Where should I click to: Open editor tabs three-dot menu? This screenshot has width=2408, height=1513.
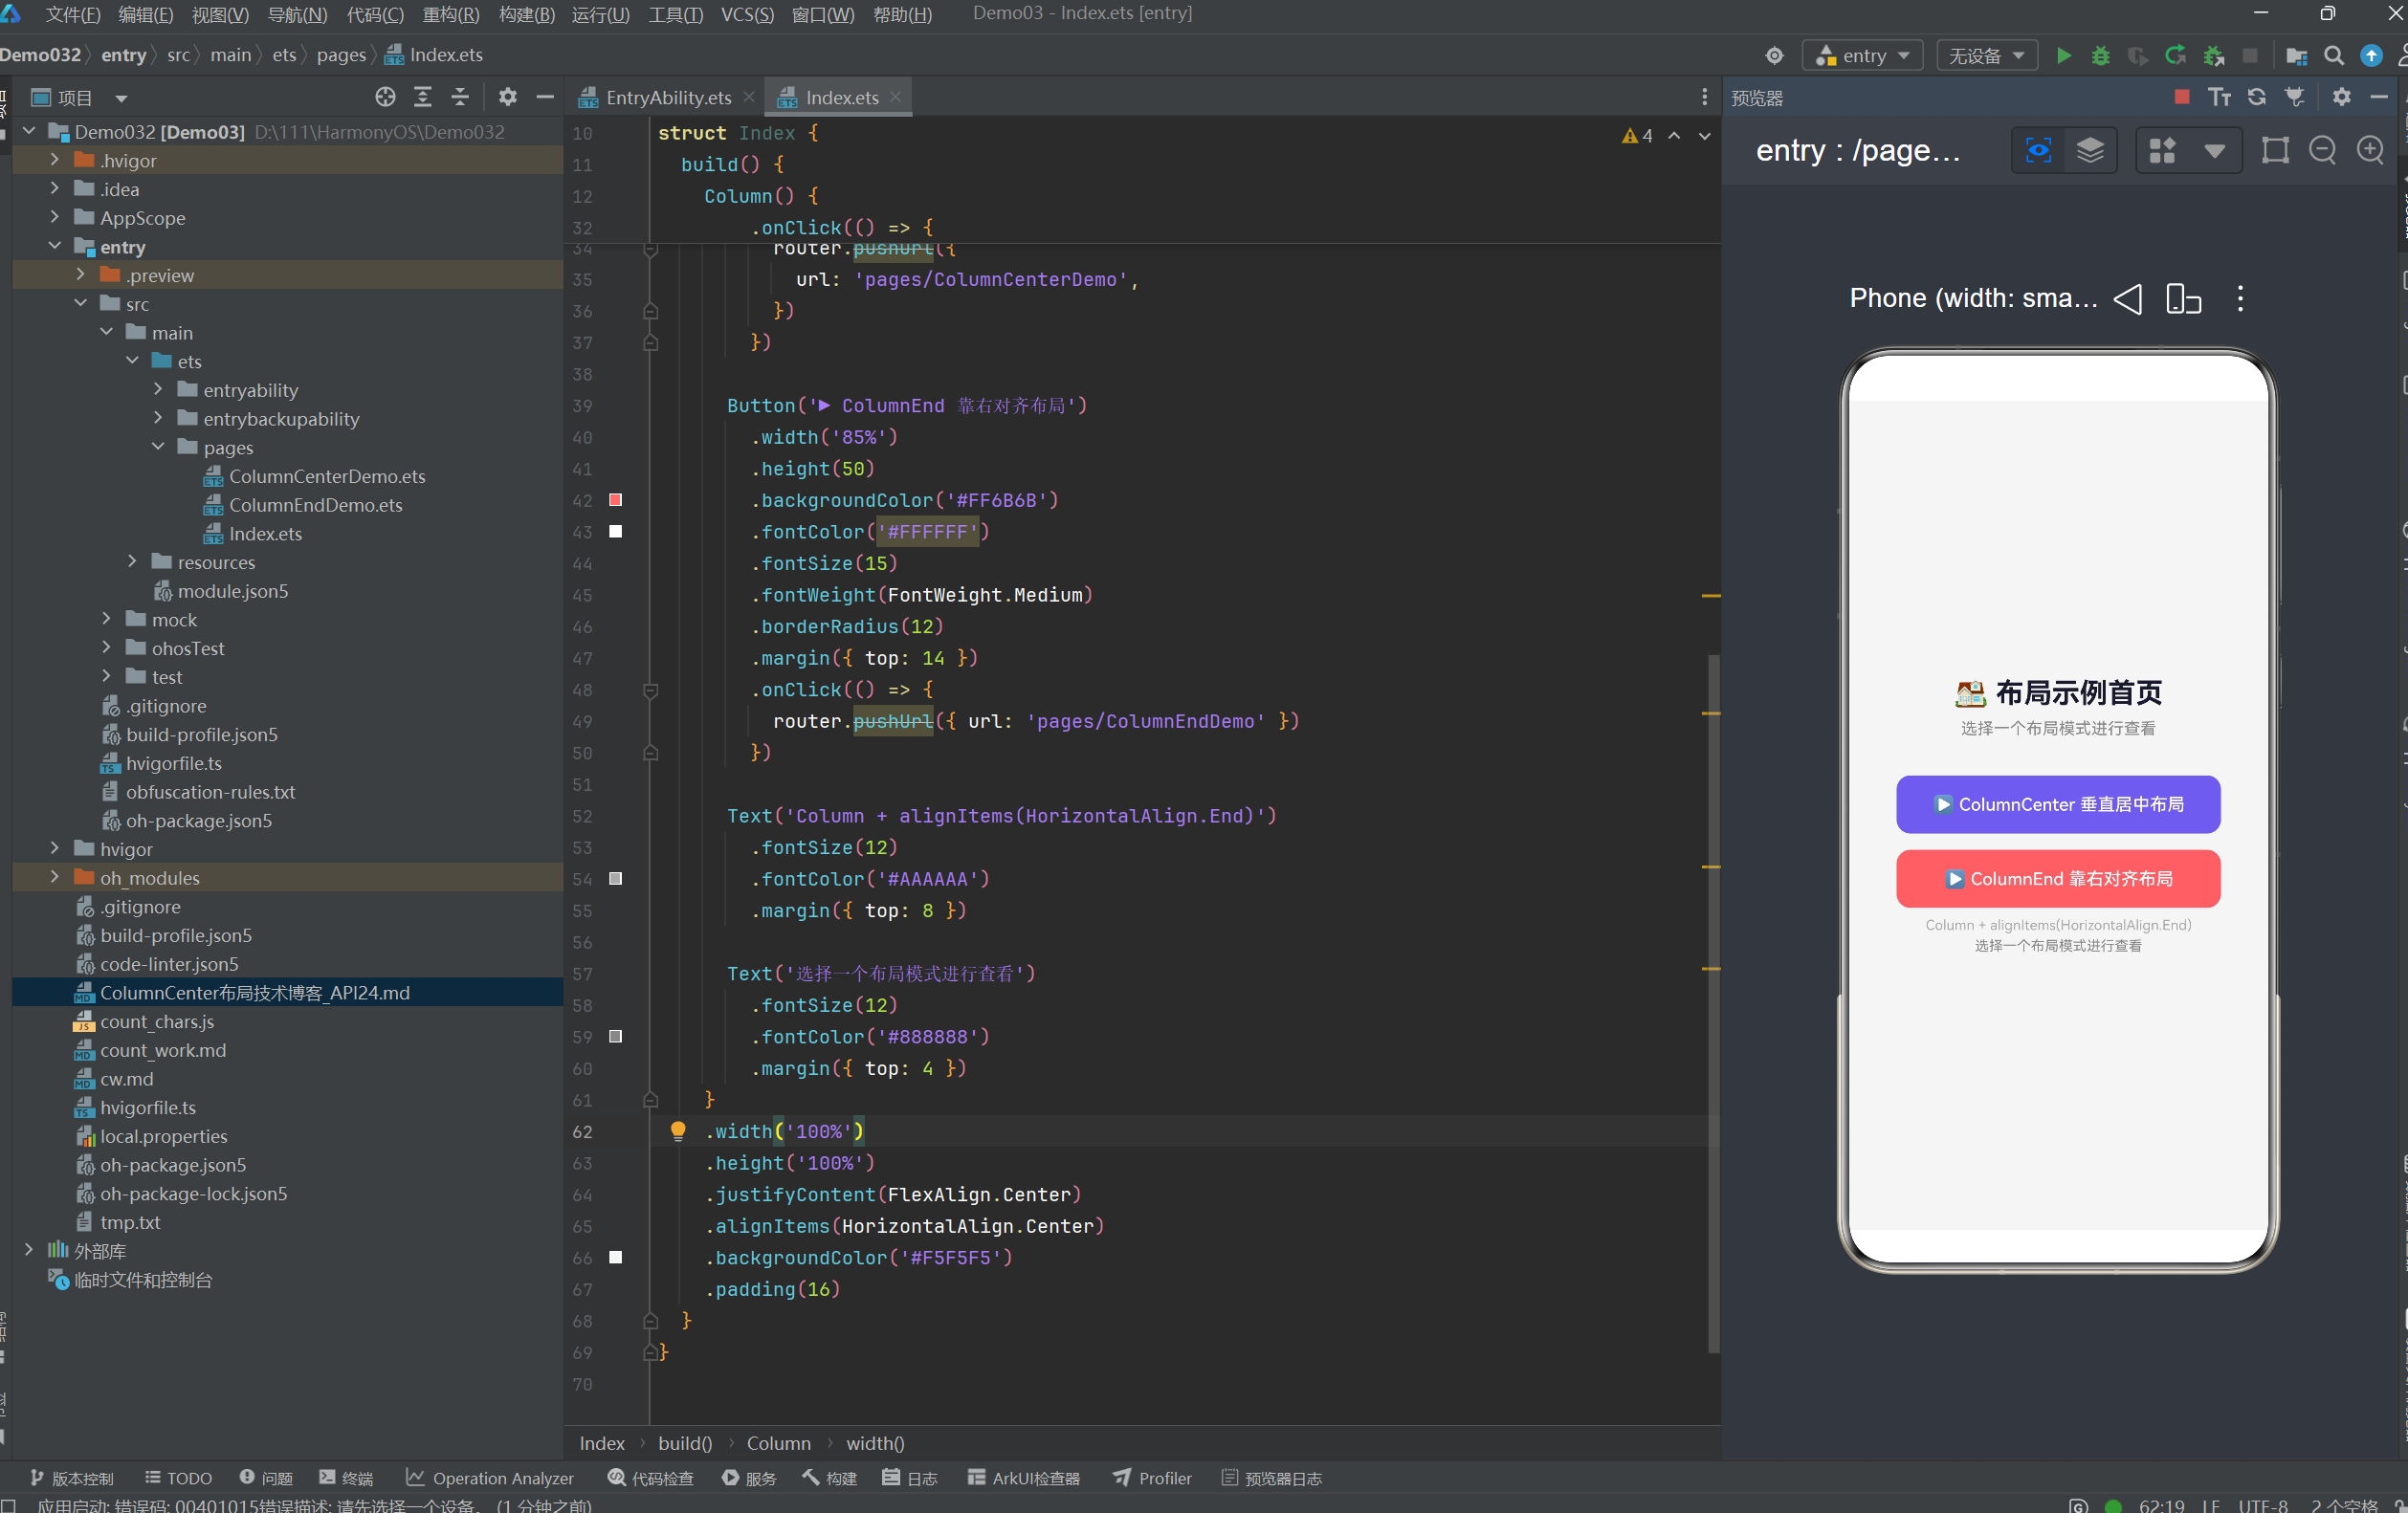click(1704, 97)
